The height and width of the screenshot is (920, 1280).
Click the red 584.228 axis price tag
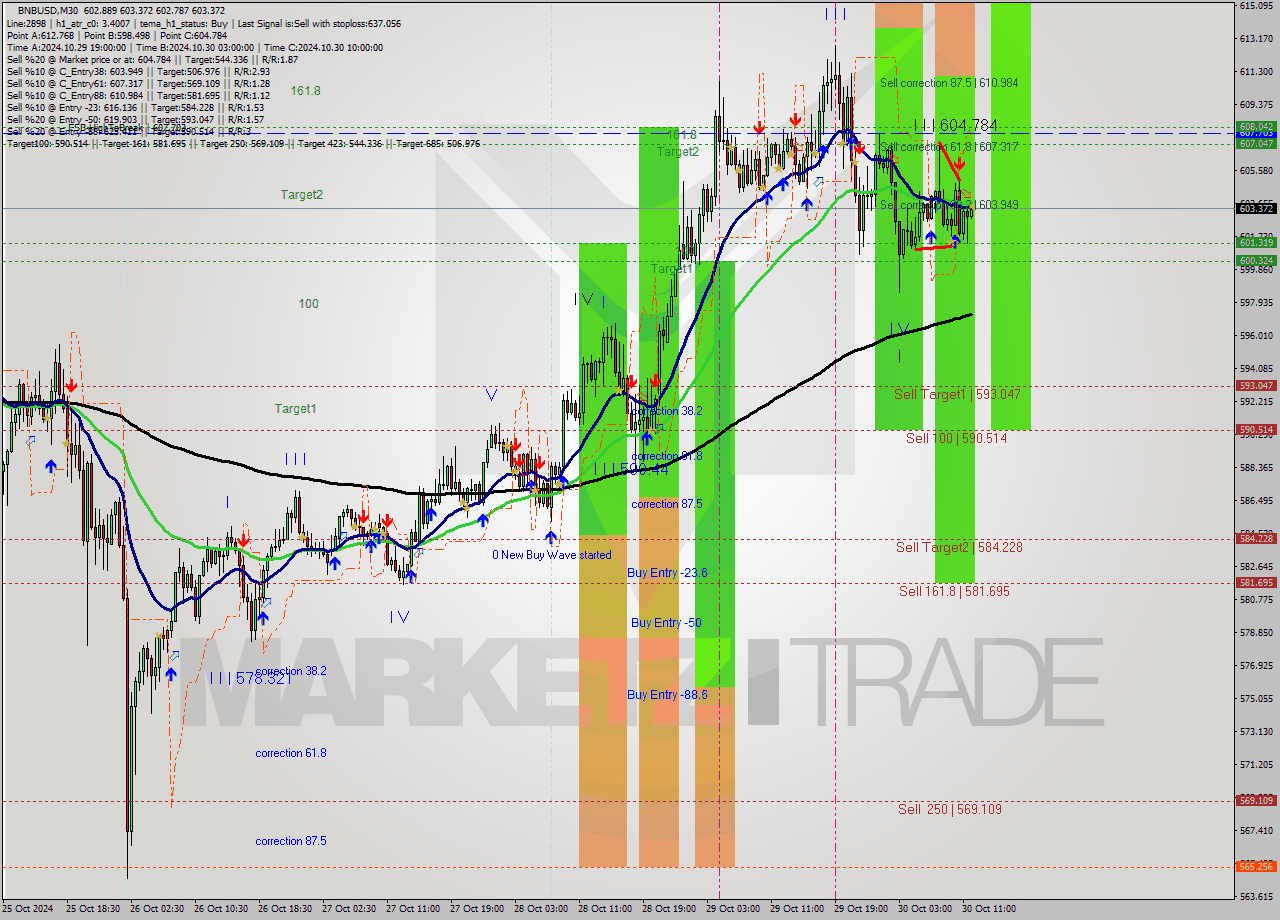click(x=1256, y=538)
